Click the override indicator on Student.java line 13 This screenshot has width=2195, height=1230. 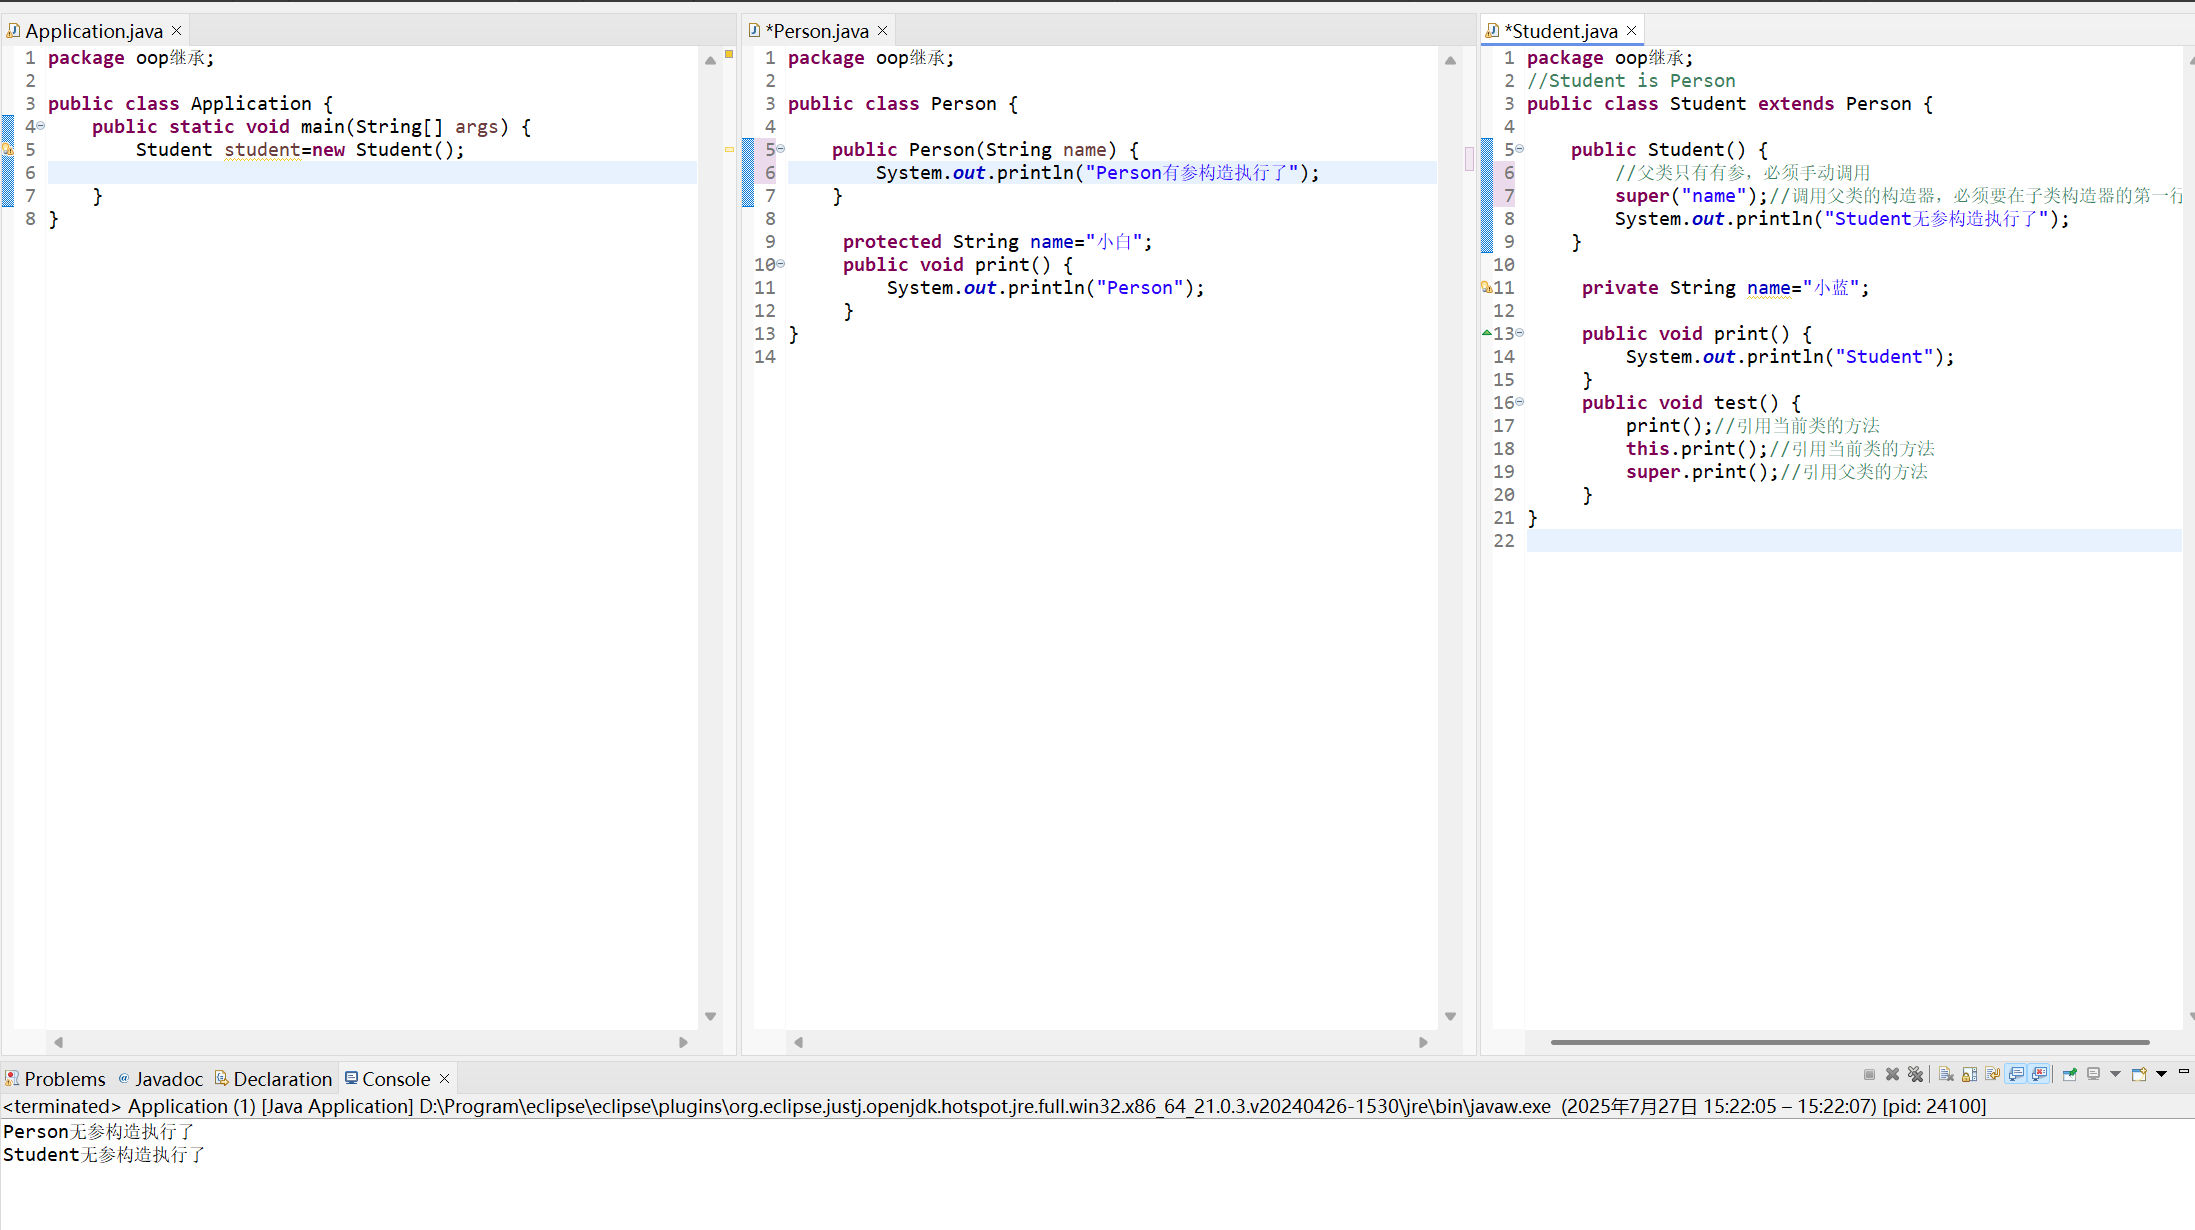pos(1487,333)
